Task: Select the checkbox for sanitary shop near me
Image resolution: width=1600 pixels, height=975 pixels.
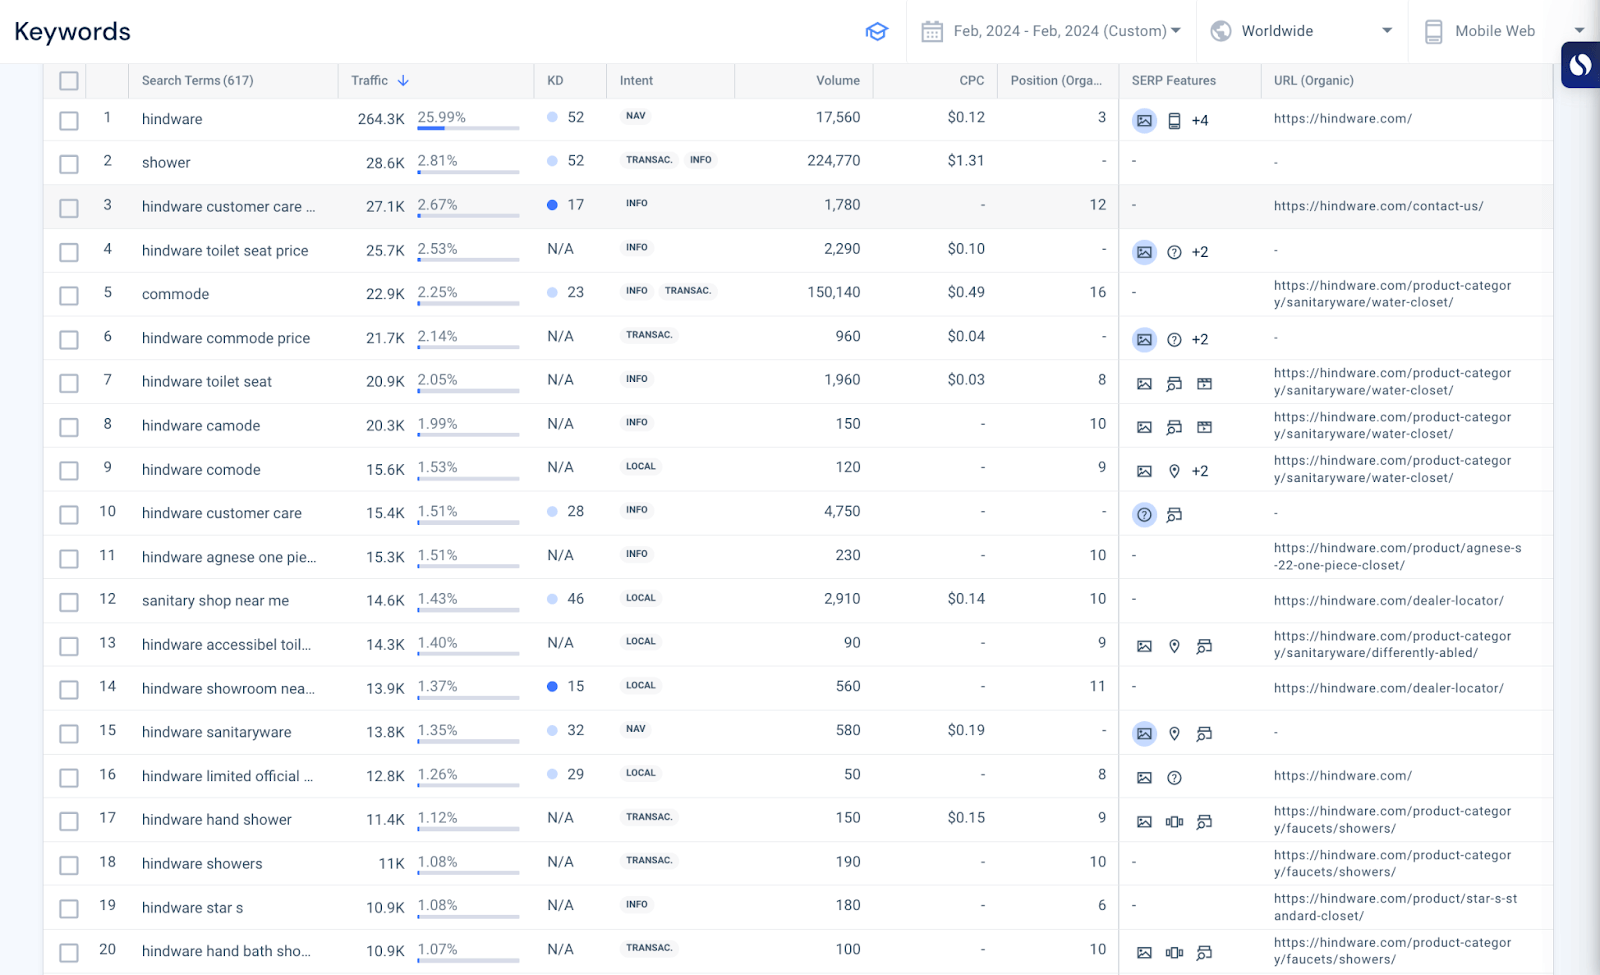Action: click(x=69, y=602)
